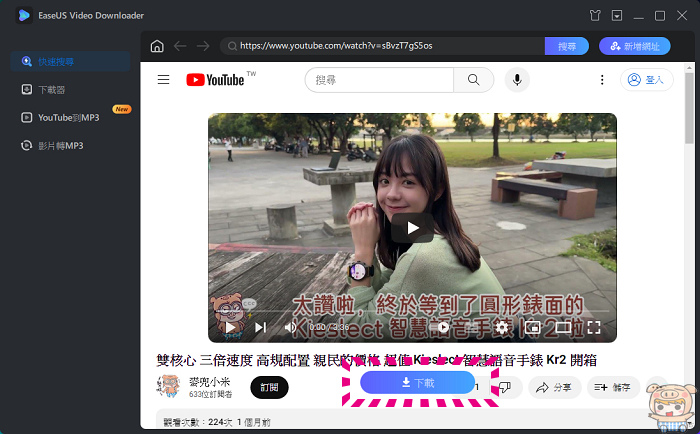Open YouTube three-dot settings menu

point(602,80)
